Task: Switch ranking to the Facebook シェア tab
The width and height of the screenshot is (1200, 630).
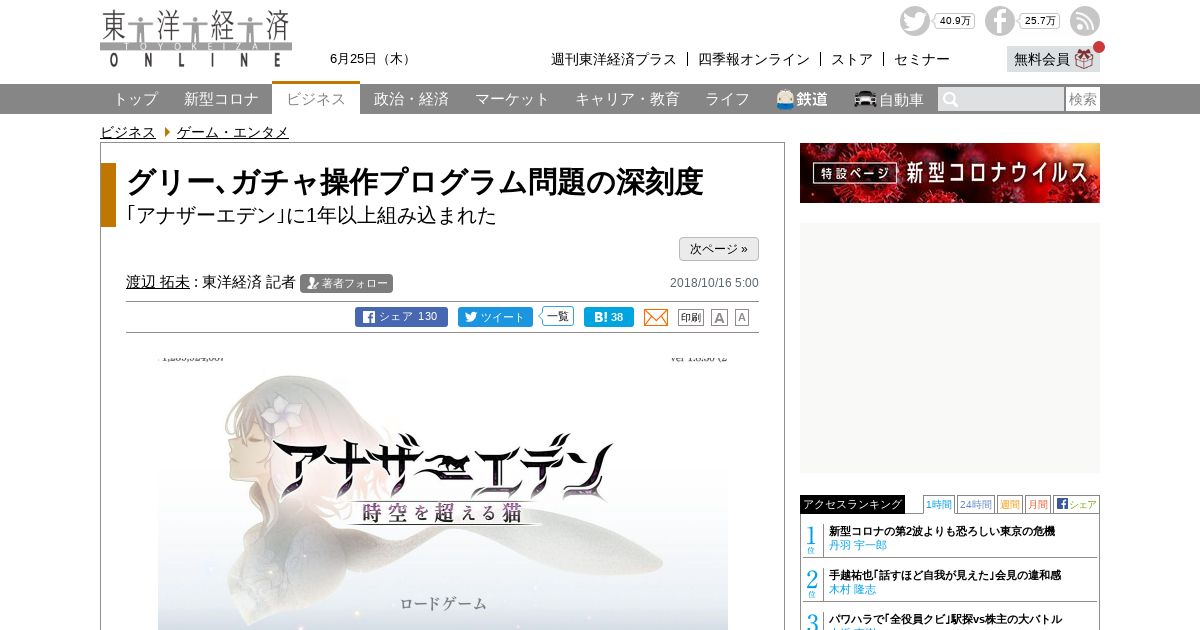Action: (x=1076, y=504)
